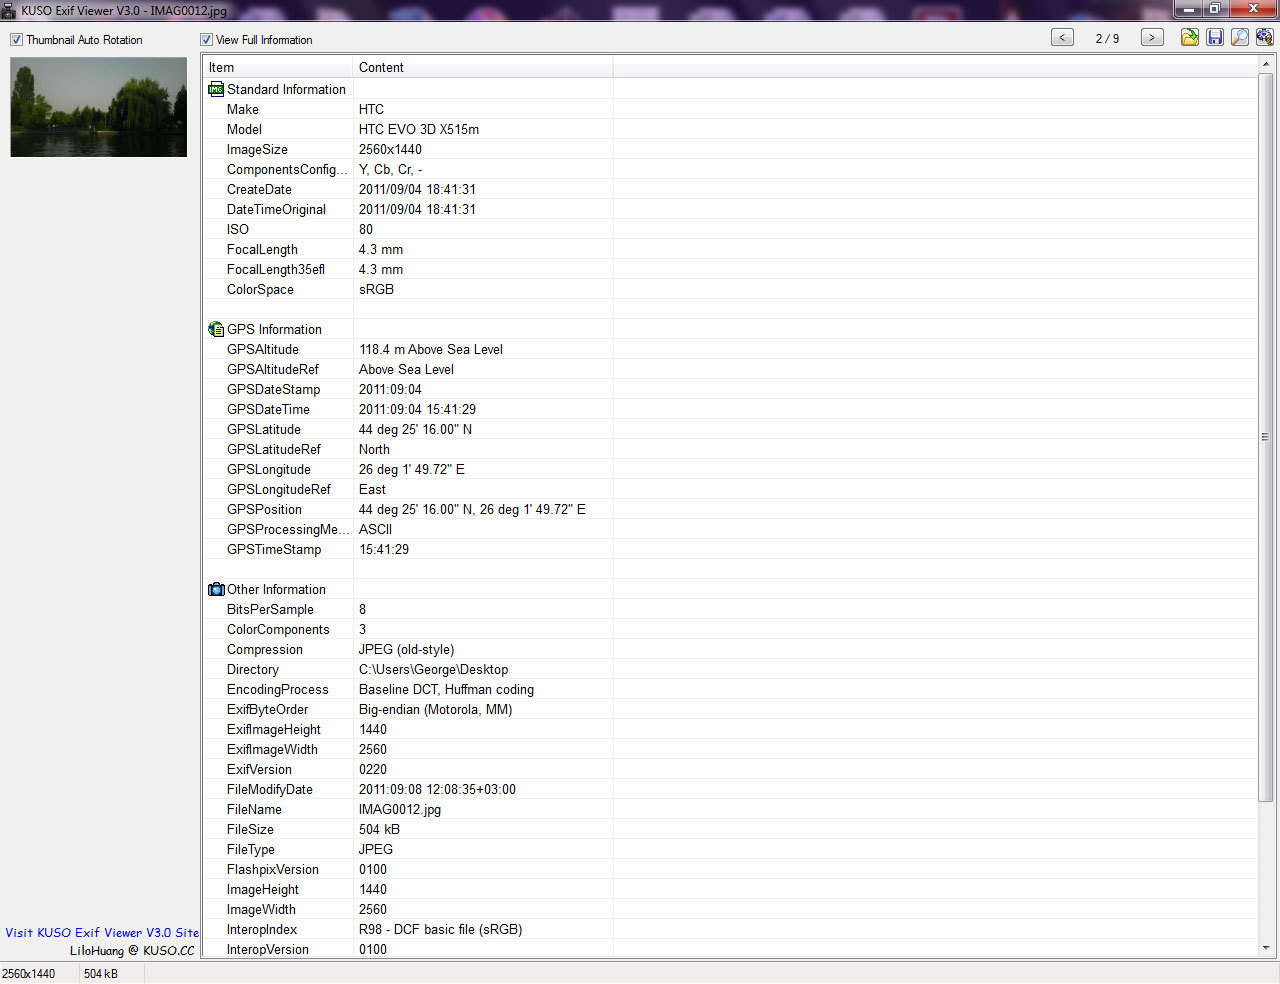Click the GPS Information globe icon

point(216,329)
